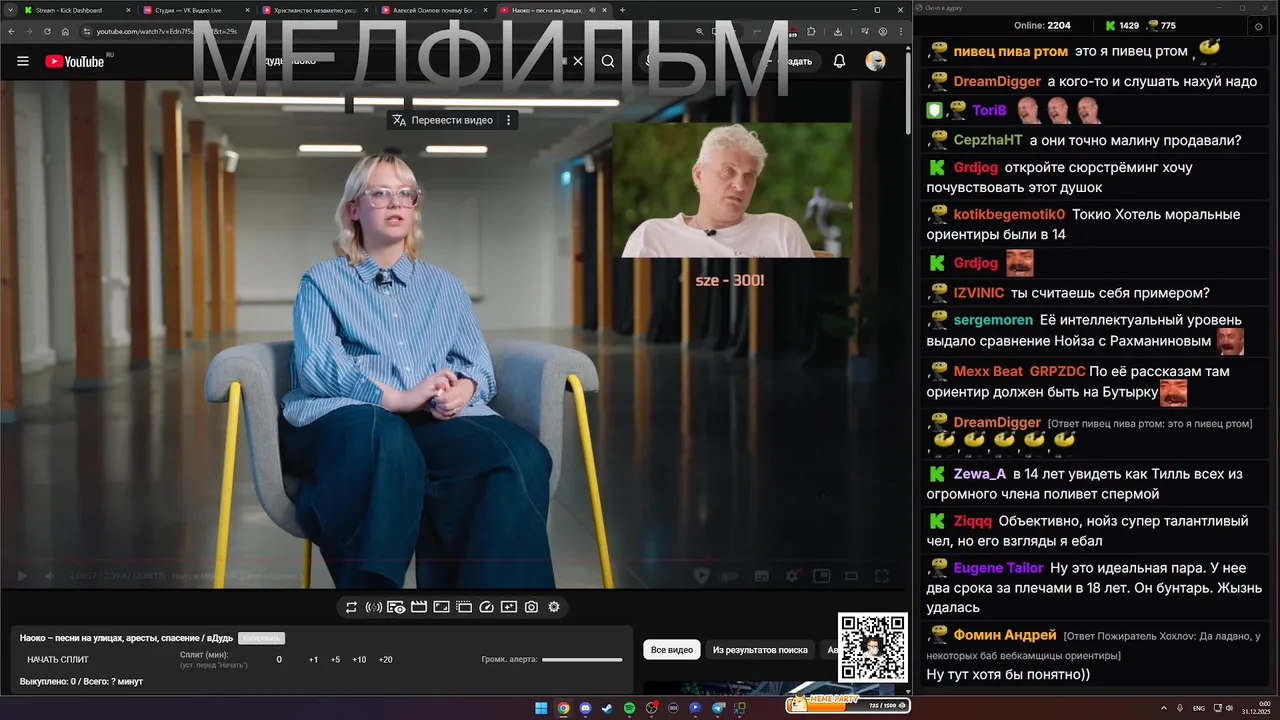Go back in browser navigation
Image resolution: width=1280 pixels, height=720 pixels.
(x=11, y=31)
